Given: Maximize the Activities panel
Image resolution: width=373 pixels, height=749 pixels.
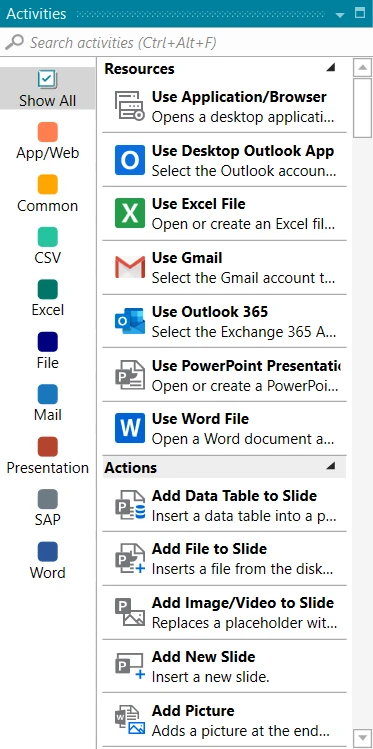Looking at the screenshot, I should pyautogui.click(x=360, y=13).
